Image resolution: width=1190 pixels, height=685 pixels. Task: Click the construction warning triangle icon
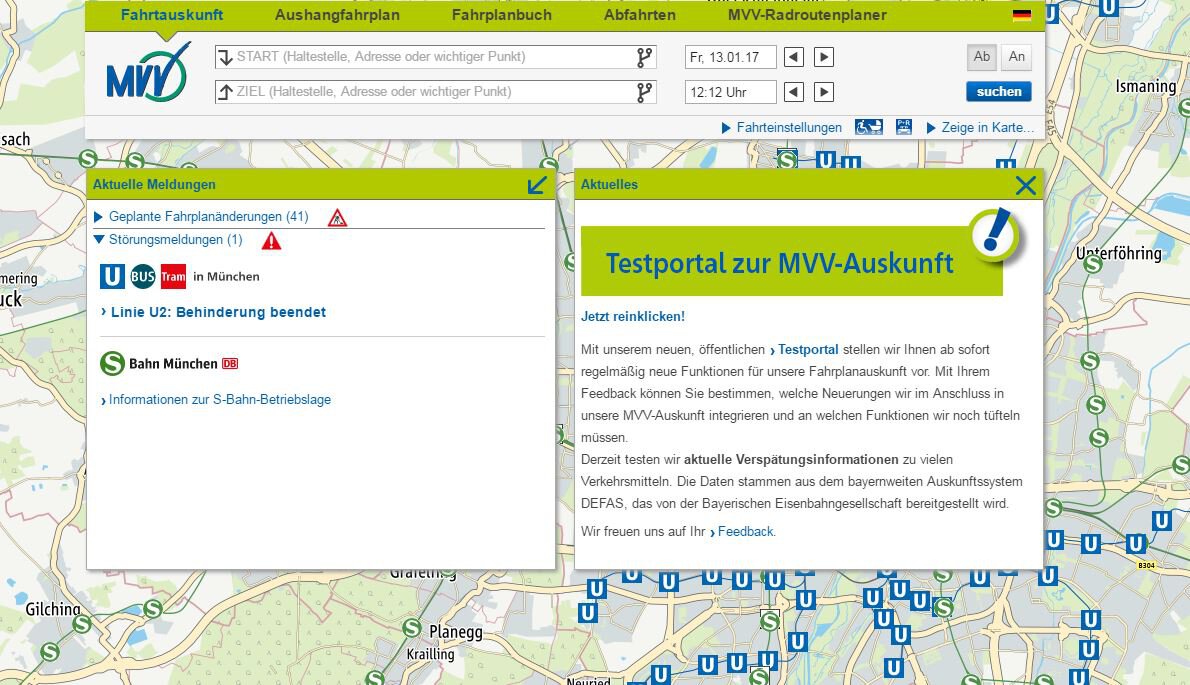coord(337,218)
